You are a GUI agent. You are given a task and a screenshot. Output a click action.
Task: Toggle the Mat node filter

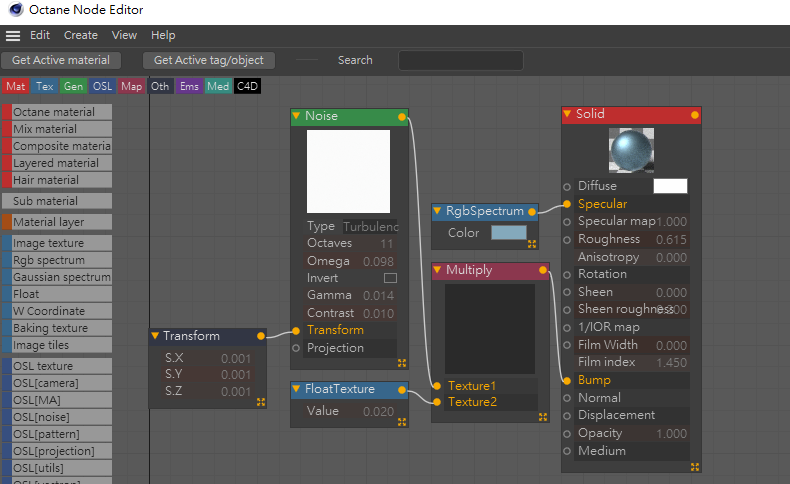coord(16,86)
